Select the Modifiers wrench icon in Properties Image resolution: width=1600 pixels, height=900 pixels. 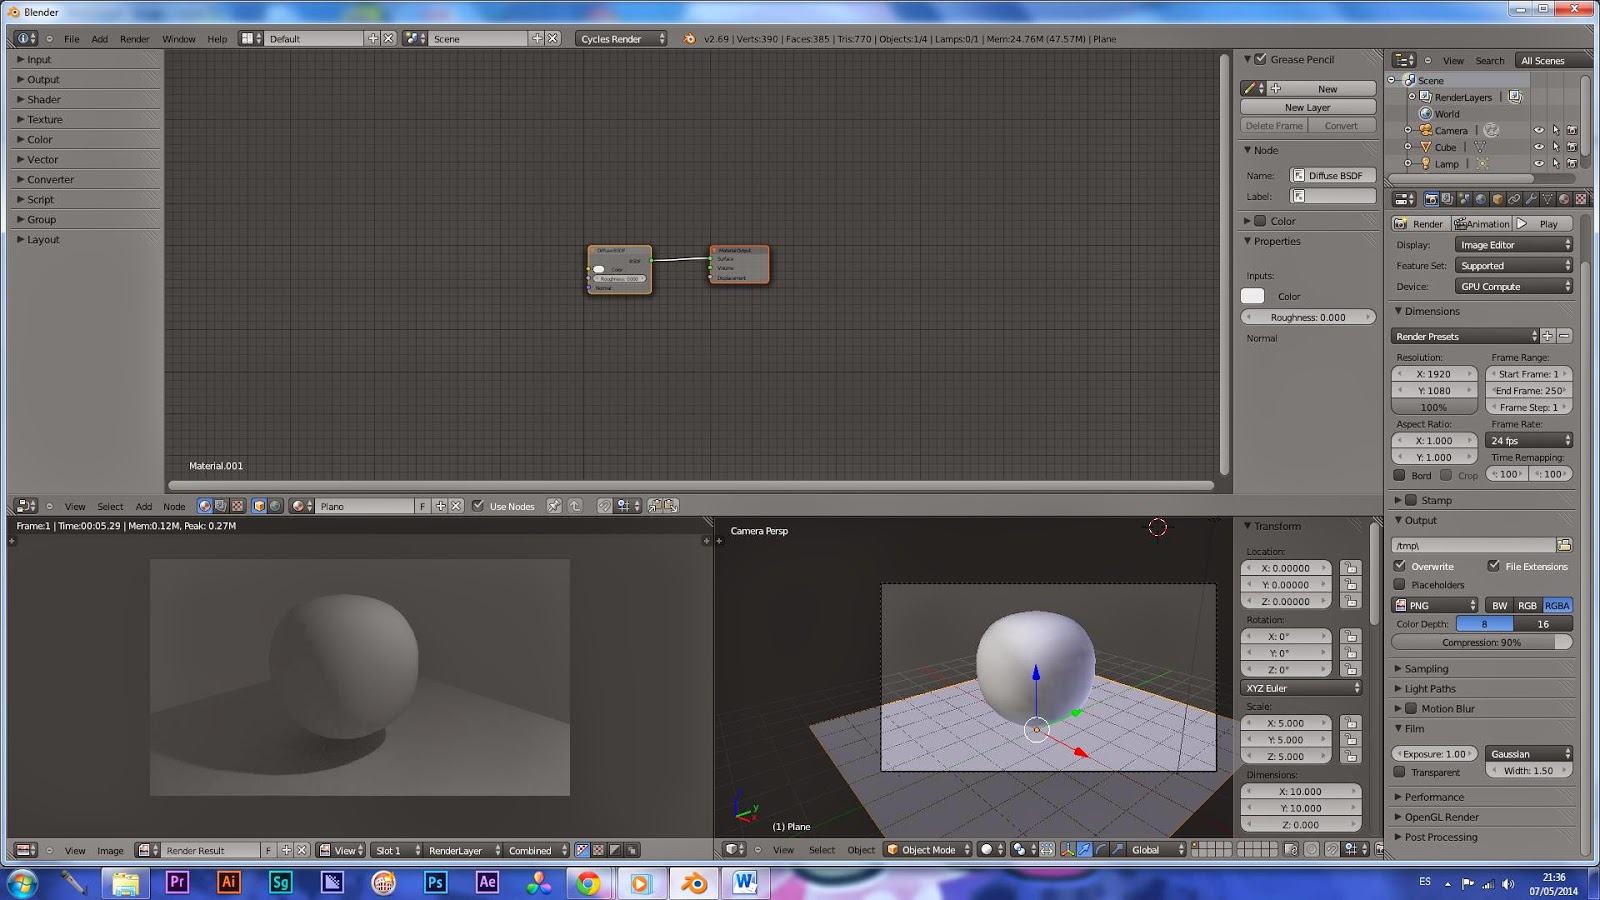point(1532,199)
